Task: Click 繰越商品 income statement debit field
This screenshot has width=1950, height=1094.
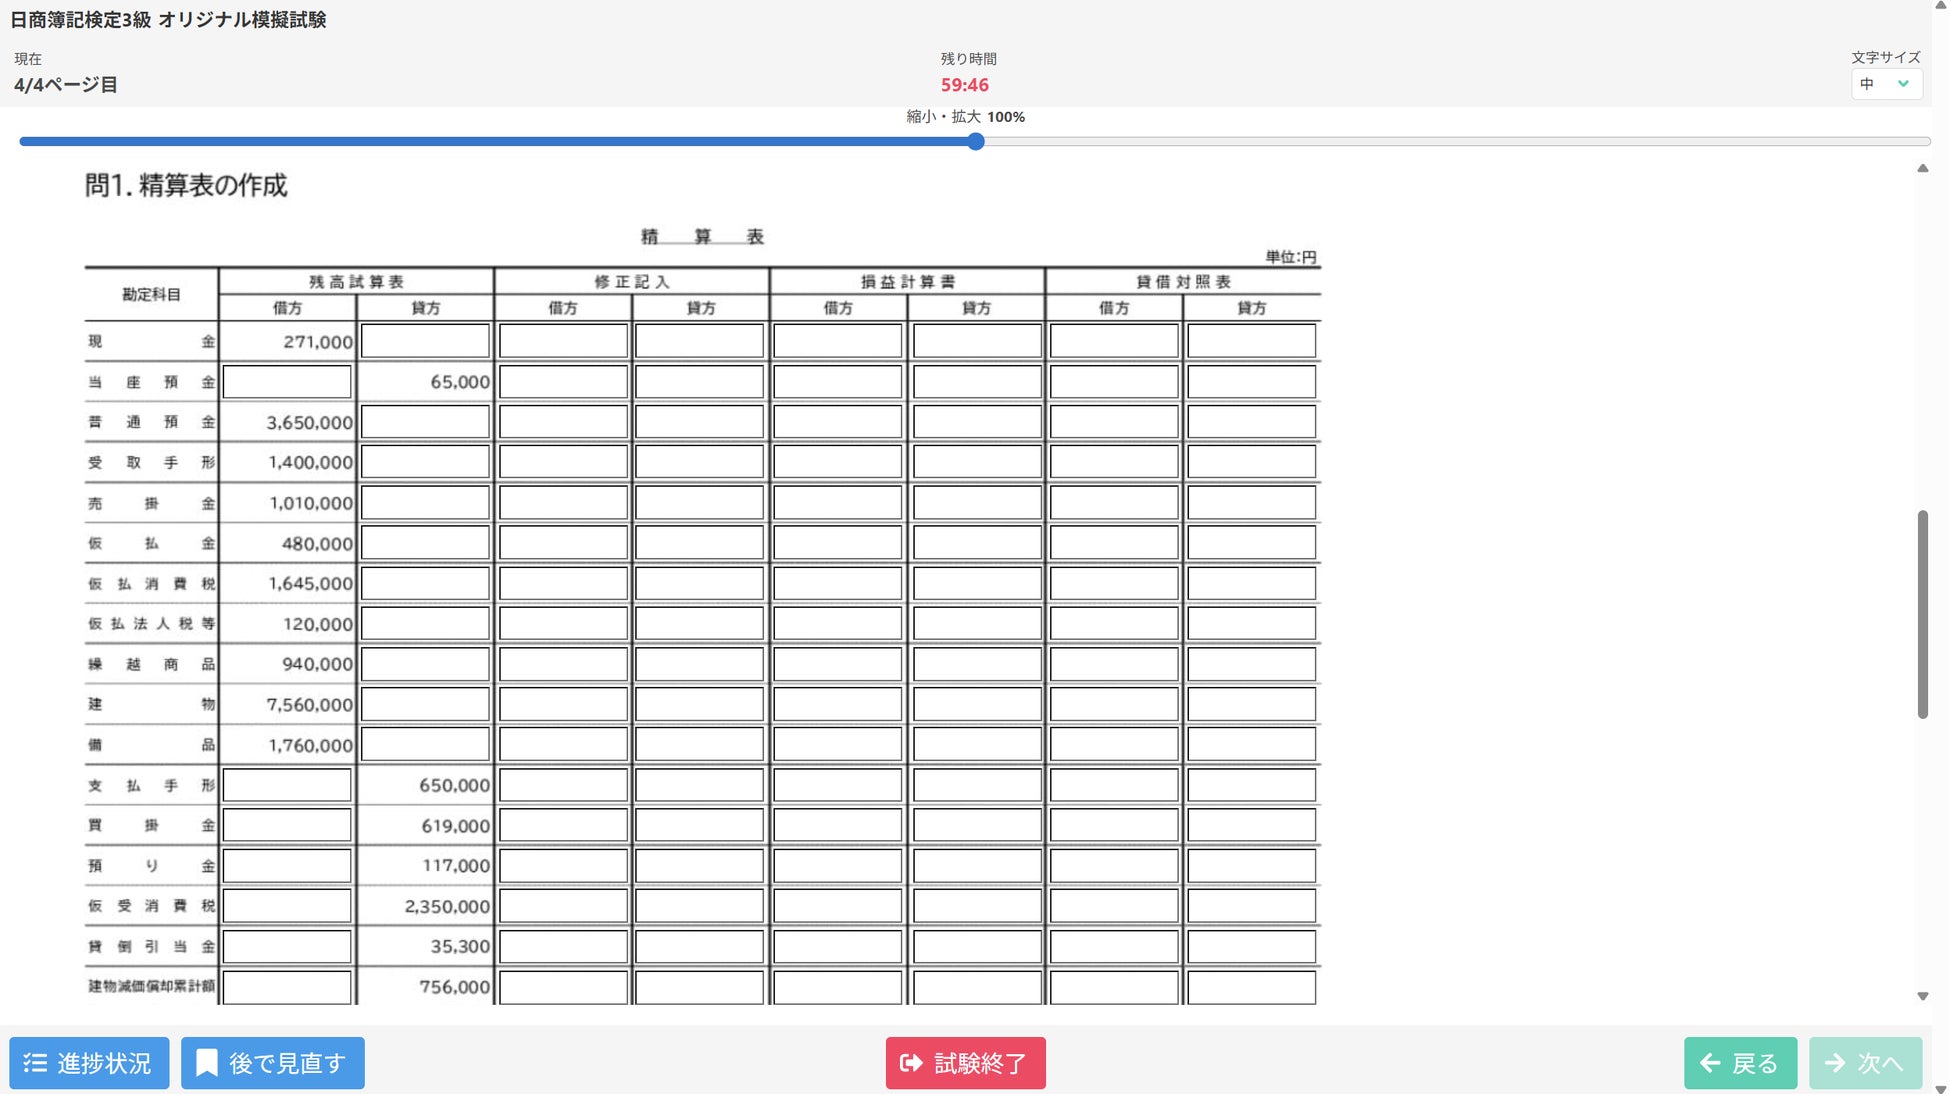Action: 837,664
